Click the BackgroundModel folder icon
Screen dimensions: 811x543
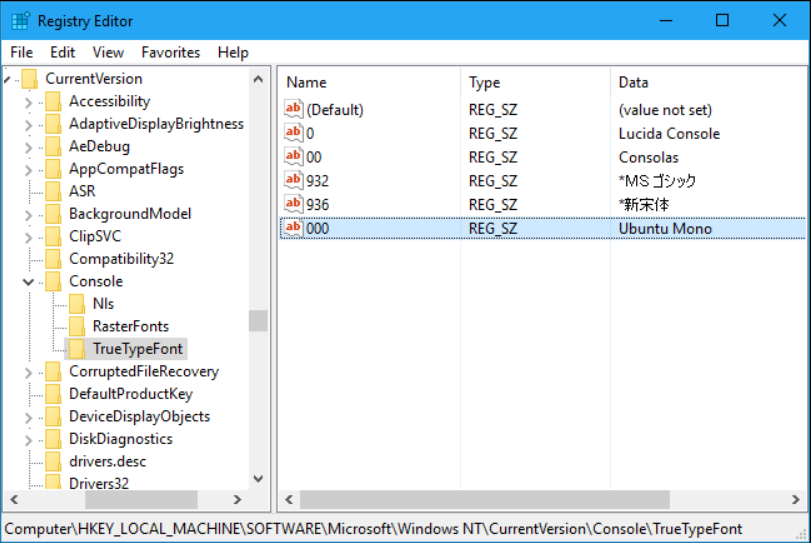click(x=53, y=214)
